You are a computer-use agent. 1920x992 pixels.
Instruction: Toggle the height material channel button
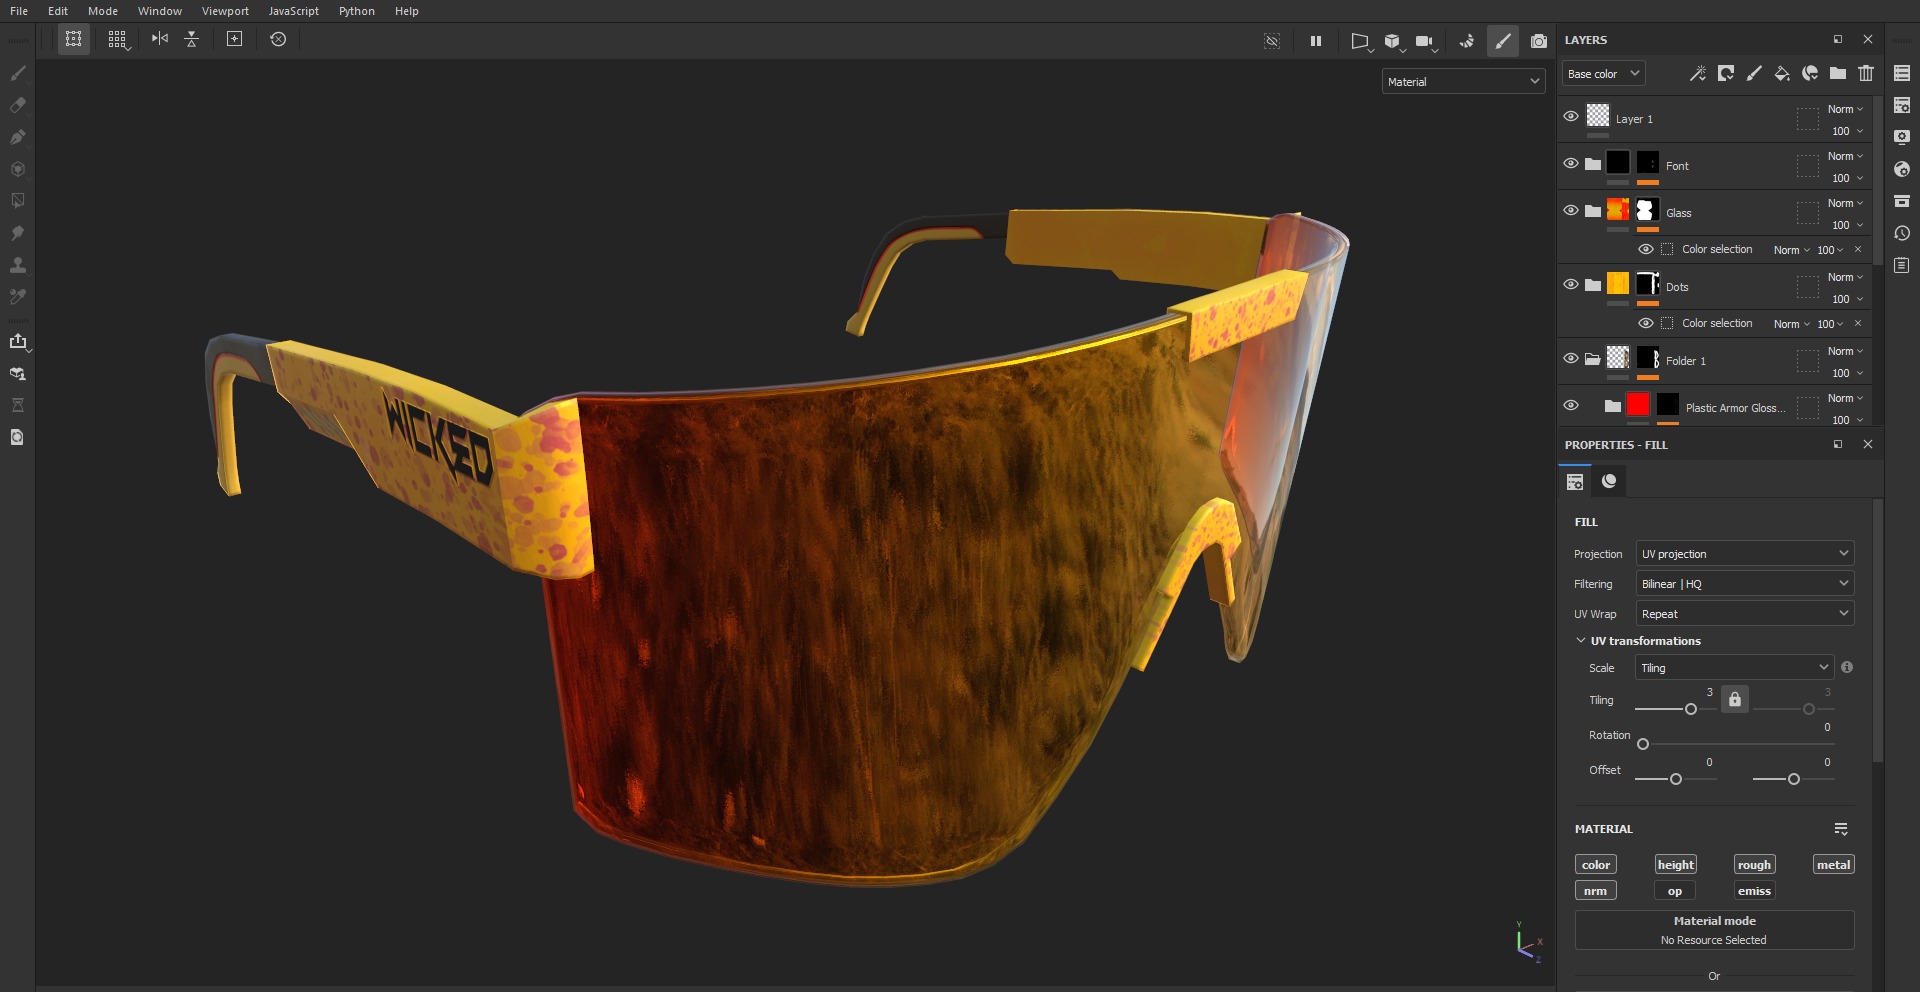[1675, 865]
